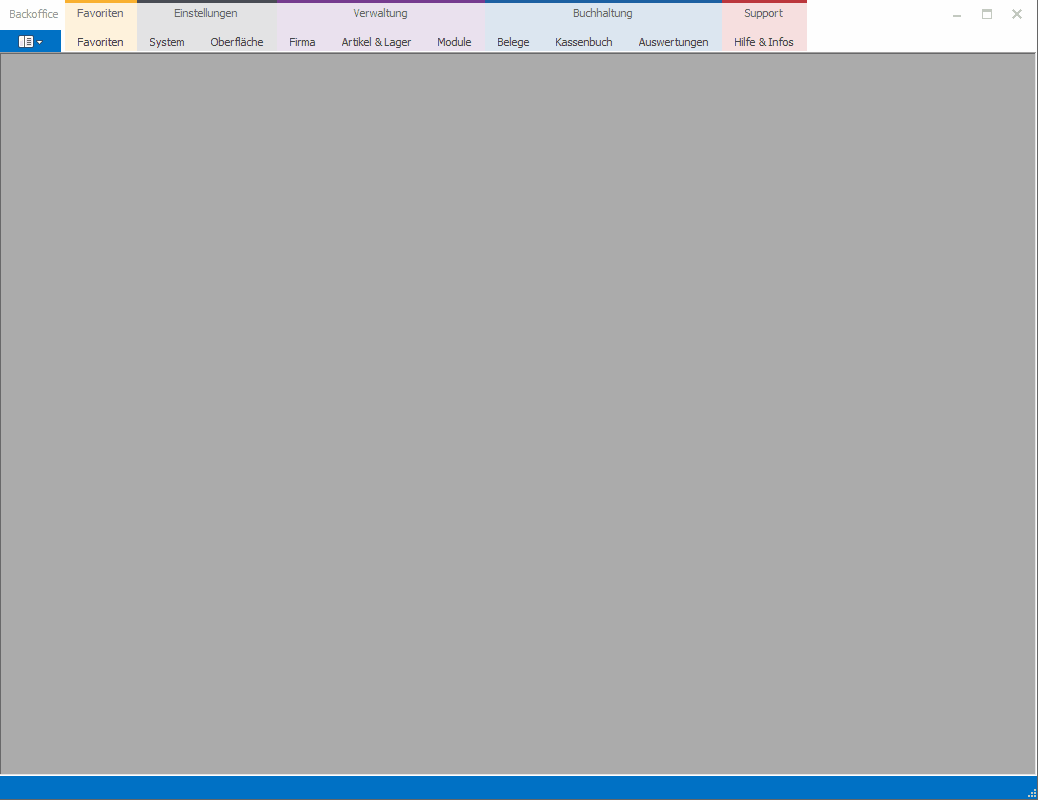
Task: Open the Kassenbuch tab
Action: [584, 42]
